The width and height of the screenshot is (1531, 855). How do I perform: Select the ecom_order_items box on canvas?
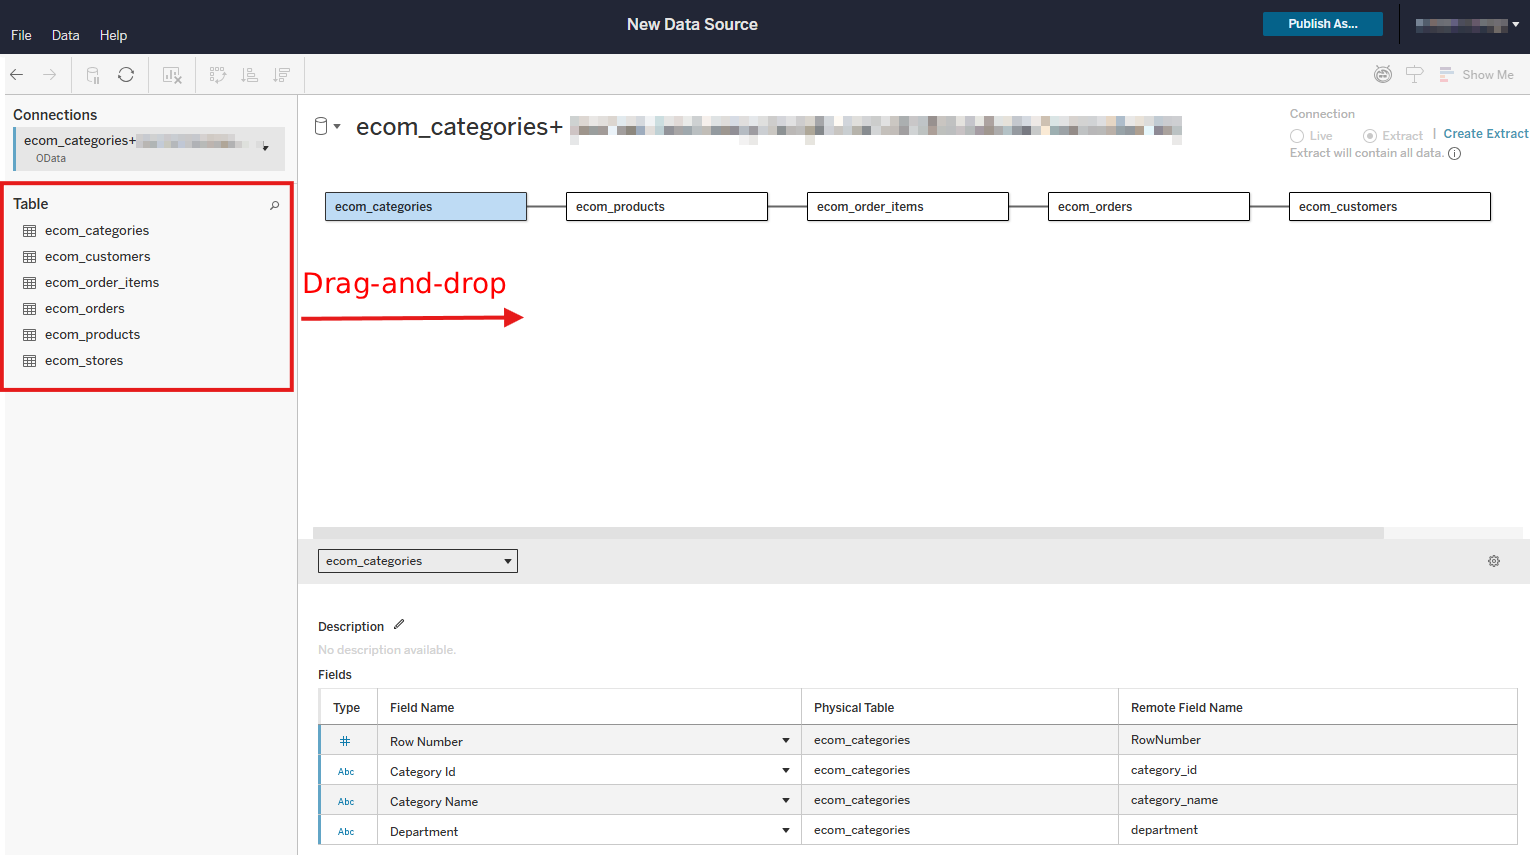pos(908,207)
